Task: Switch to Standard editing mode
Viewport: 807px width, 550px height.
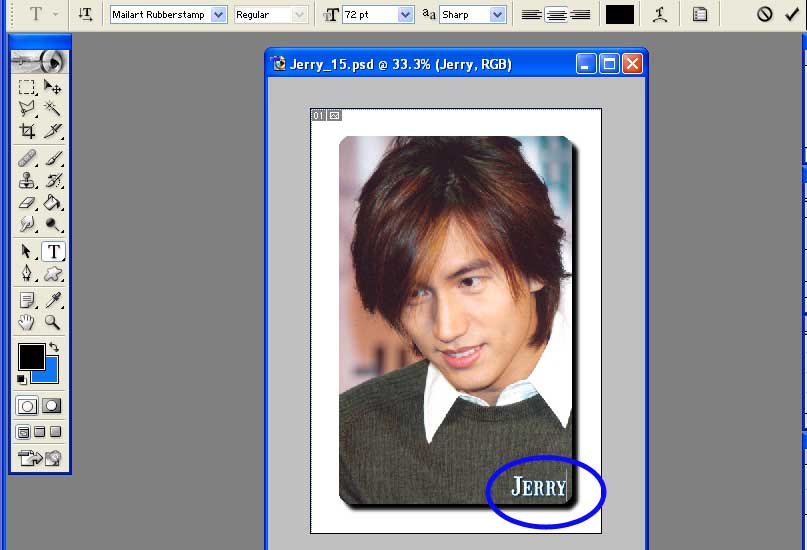Action: [x=27, y=406]
